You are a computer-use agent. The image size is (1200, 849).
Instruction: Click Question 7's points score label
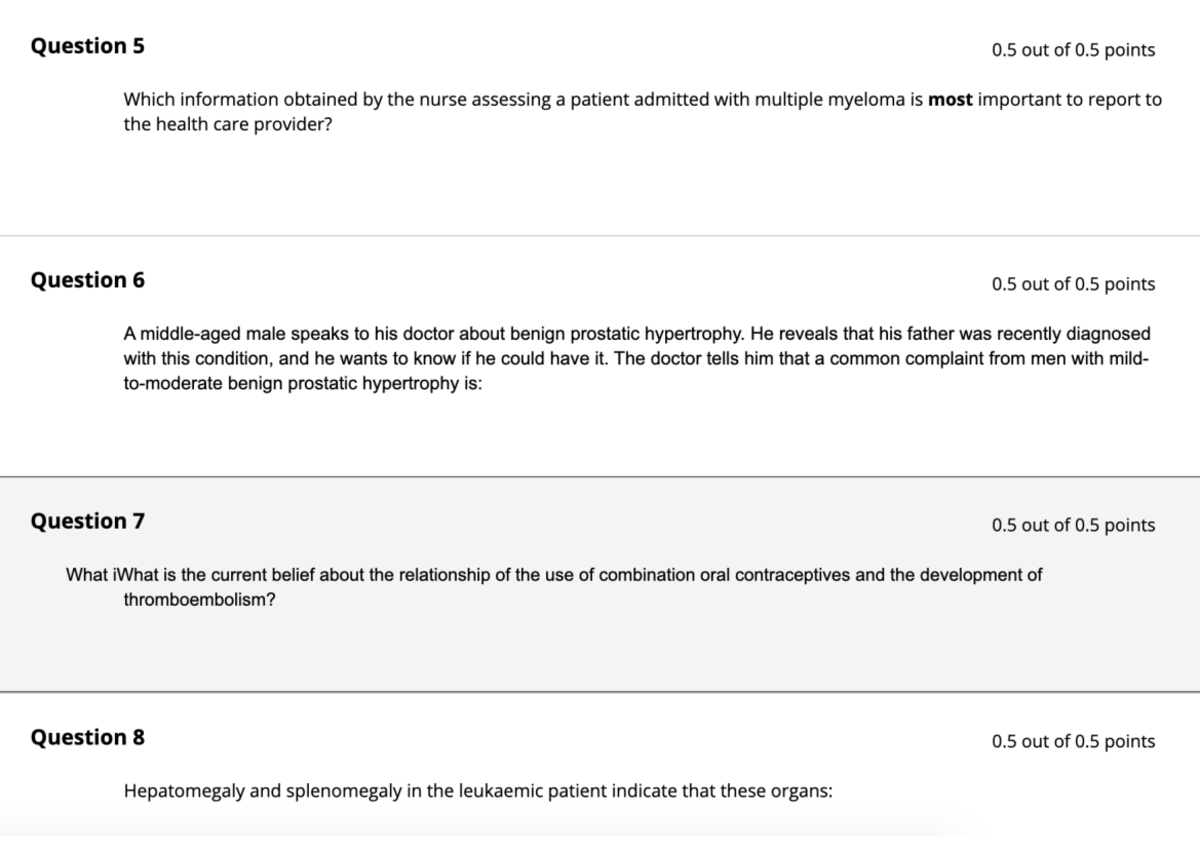[x=1072, y=525]
